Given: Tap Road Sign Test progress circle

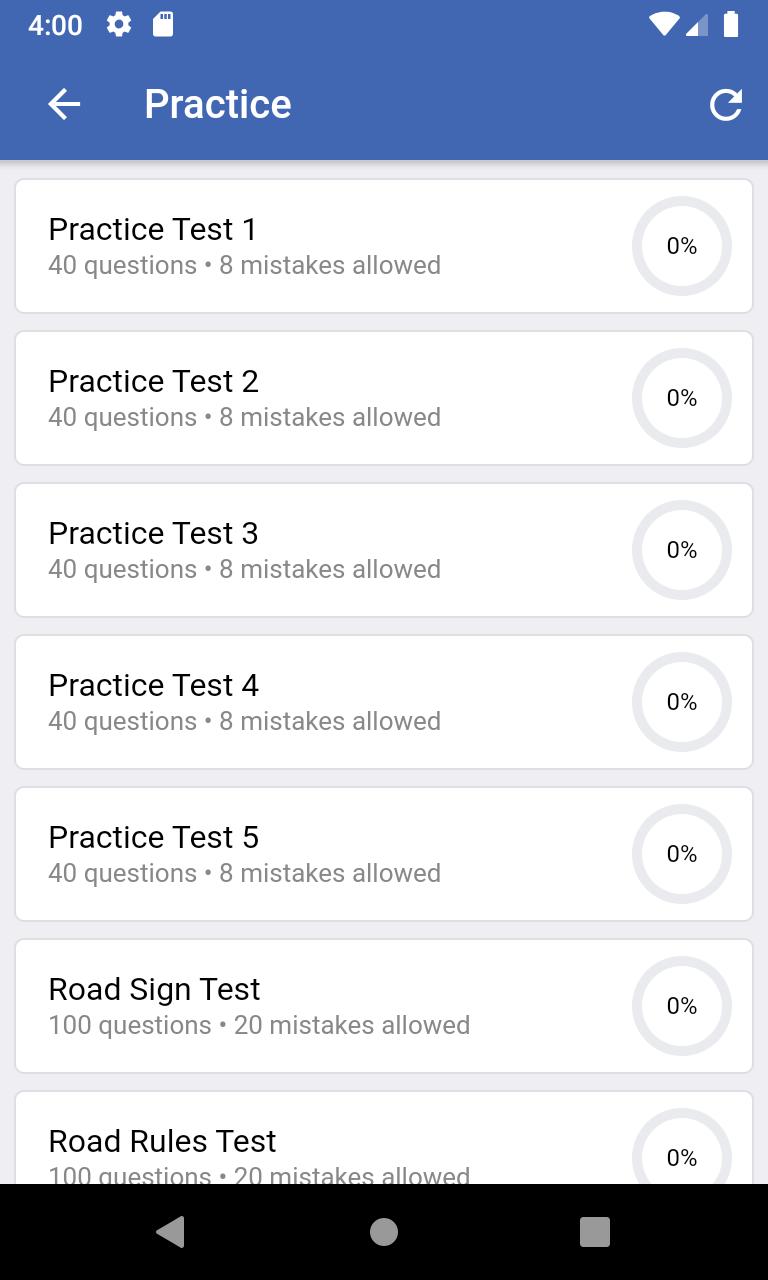Looking at the screenshot, I should click(x=682, y=1006).
